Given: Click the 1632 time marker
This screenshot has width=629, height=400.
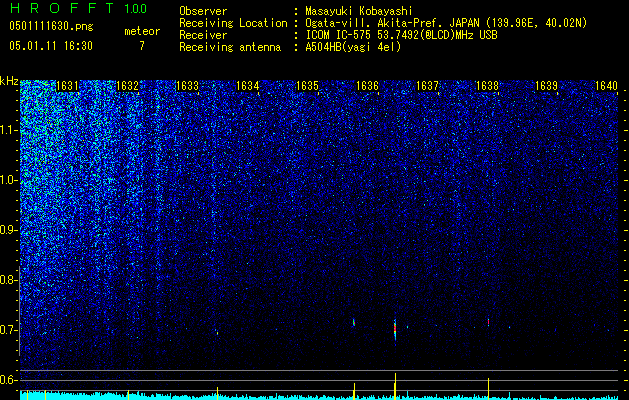Looking at the screenshot, I should pyautogui.click(x=127, y=86).
